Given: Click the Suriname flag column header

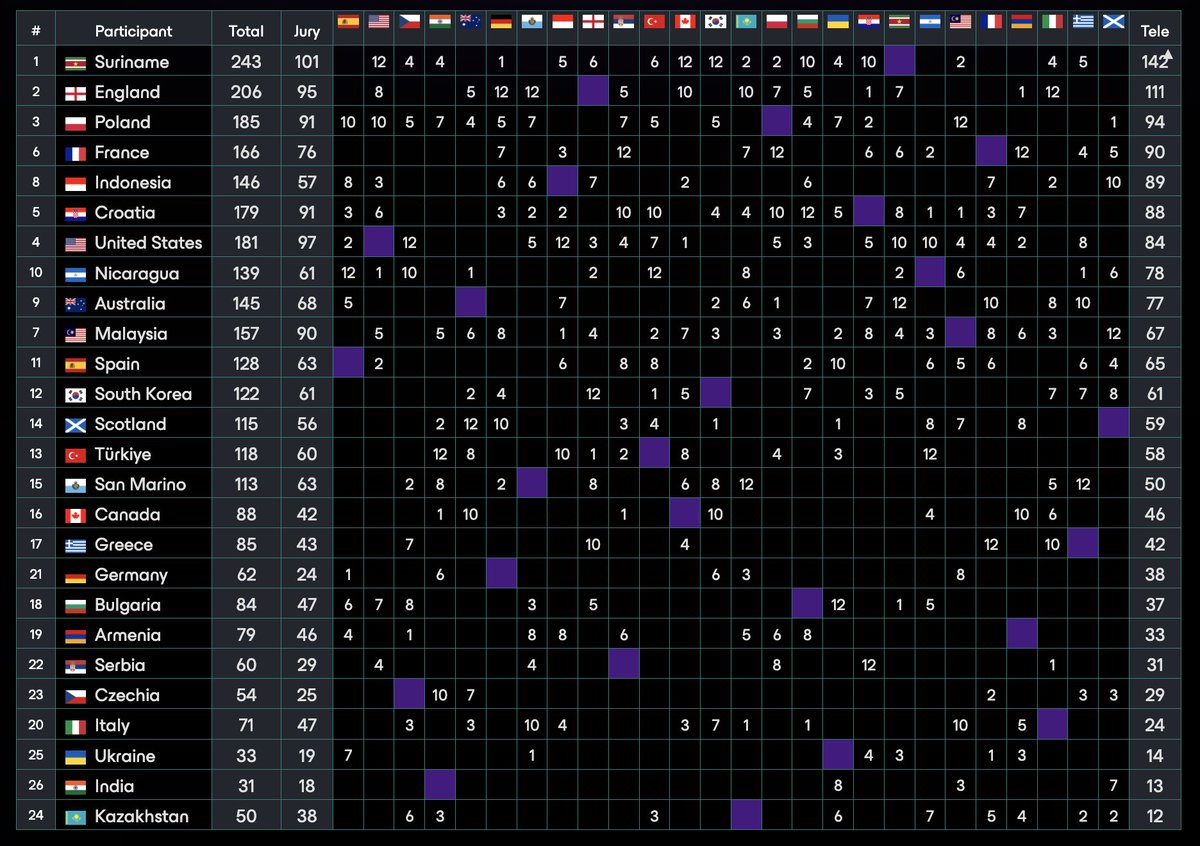Looking at the screenshot, I should [899, 21].
